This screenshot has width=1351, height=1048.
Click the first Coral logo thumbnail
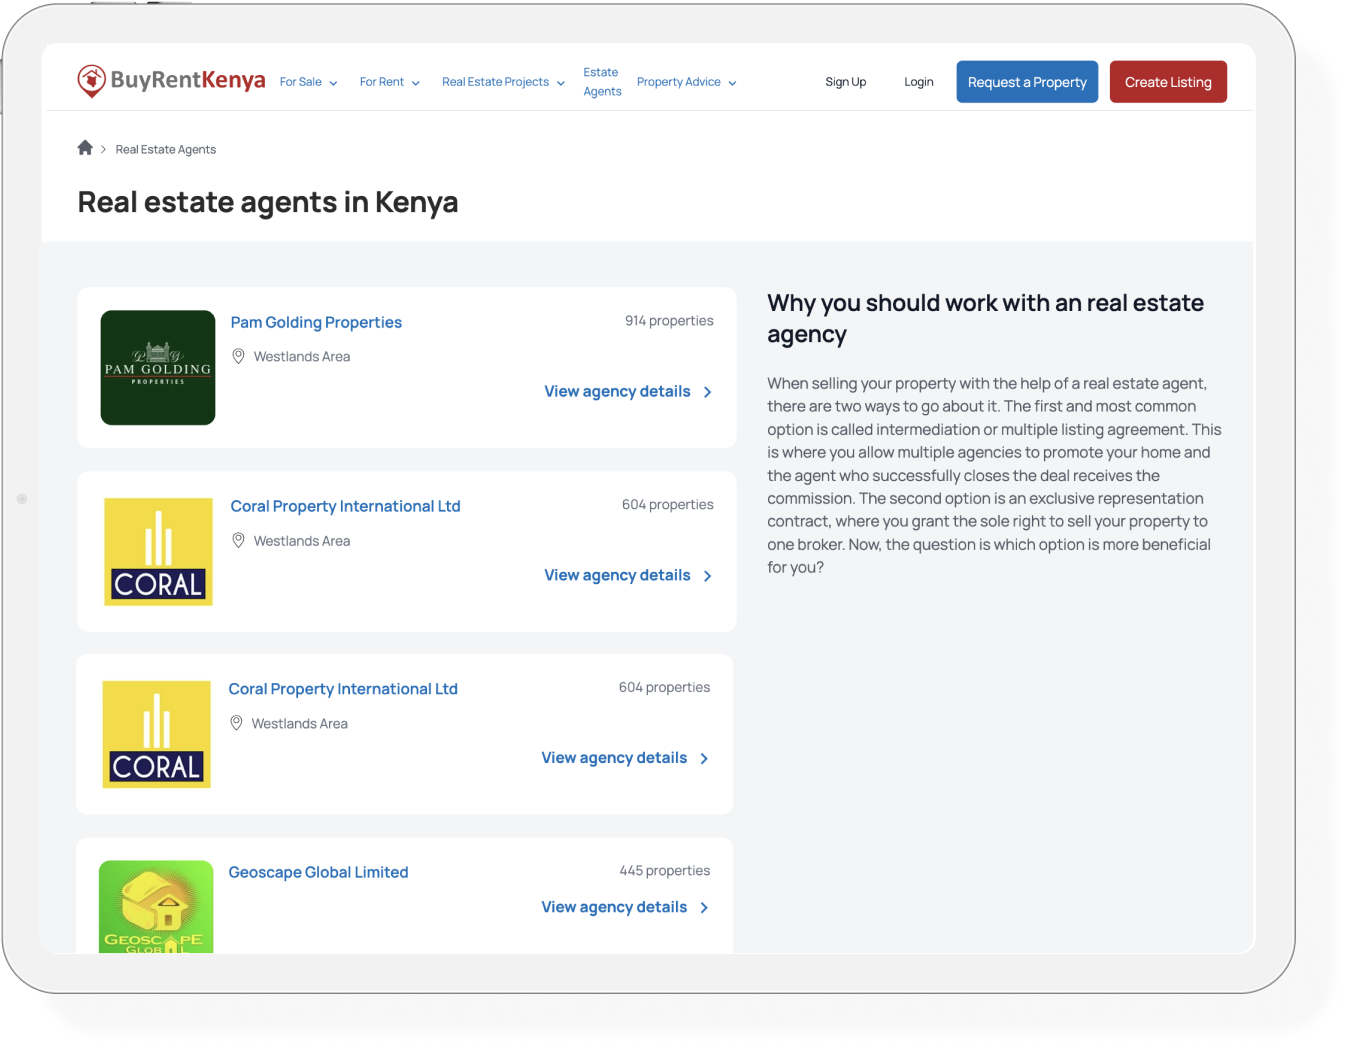[159, 552]
